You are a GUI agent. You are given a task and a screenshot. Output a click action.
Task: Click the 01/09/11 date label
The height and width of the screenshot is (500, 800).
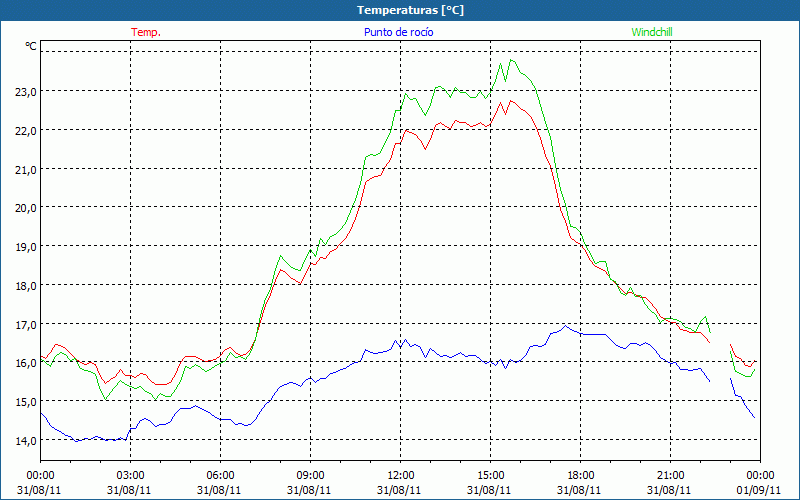tap(759, 490)
